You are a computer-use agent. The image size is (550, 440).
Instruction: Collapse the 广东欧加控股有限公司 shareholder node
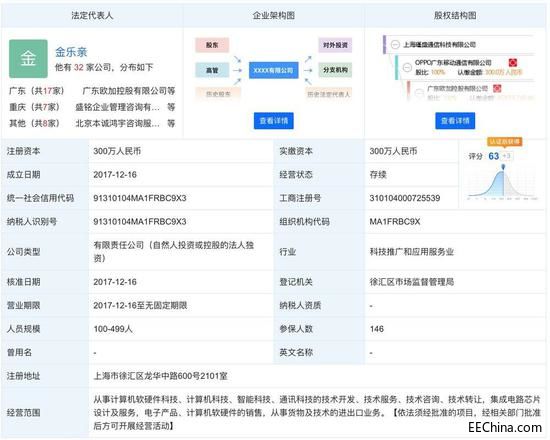coord(419,93)
